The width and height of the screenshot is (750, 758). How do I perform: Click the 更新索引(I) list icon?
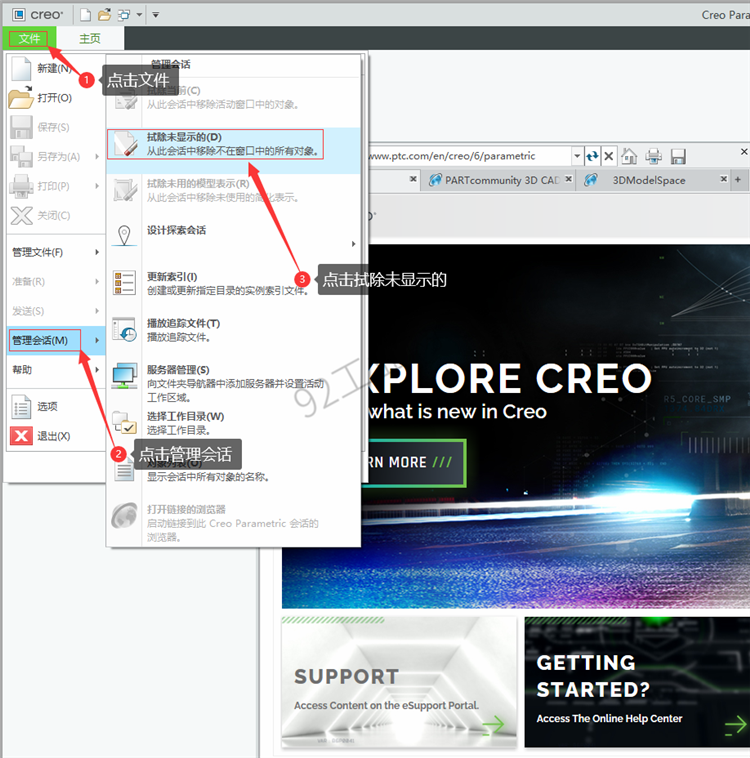[x=124, y=282]
